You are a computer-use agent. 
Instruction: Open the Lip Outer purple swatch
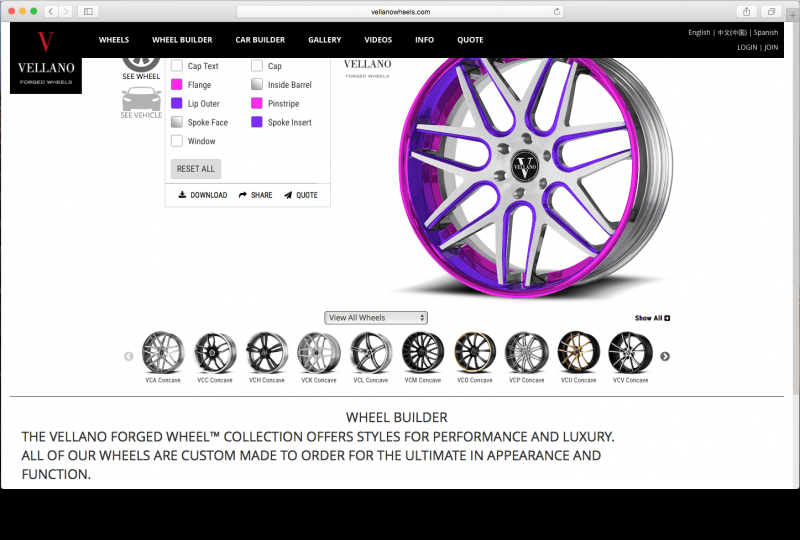click(x=177, y=104)
